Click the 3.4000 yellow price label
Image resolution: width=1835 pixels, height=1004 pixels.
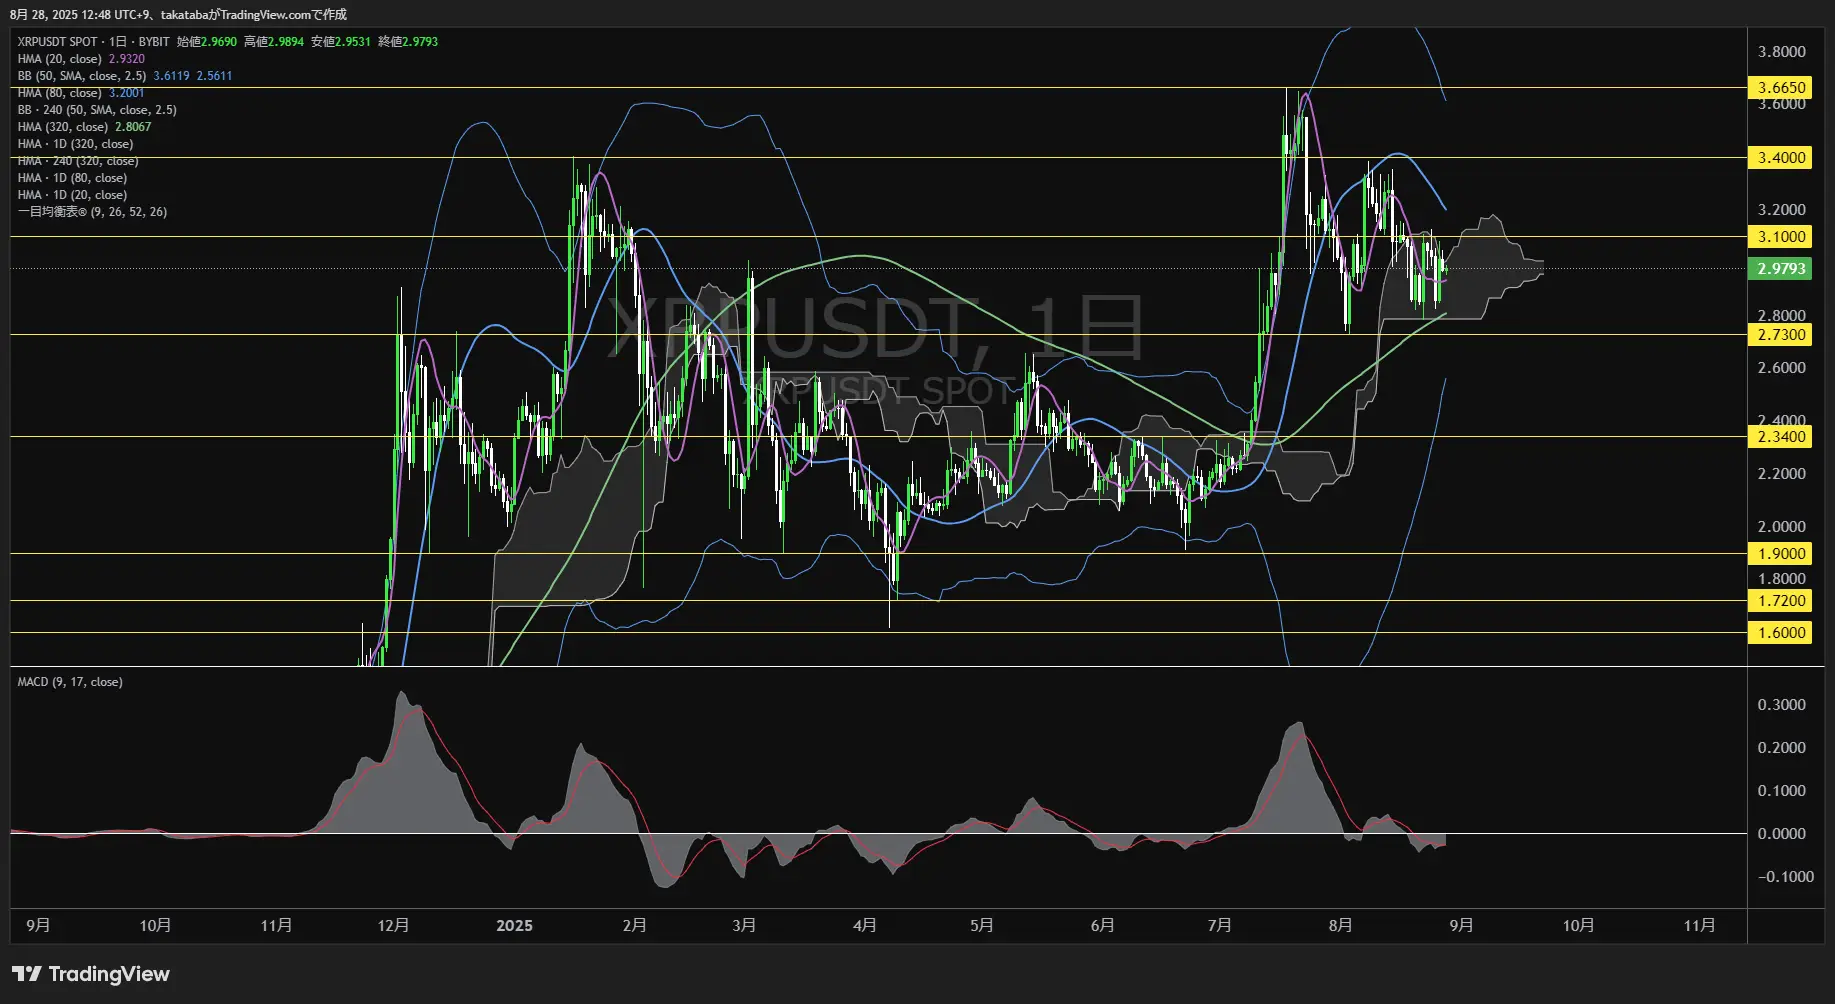(x=1781, y=157)
